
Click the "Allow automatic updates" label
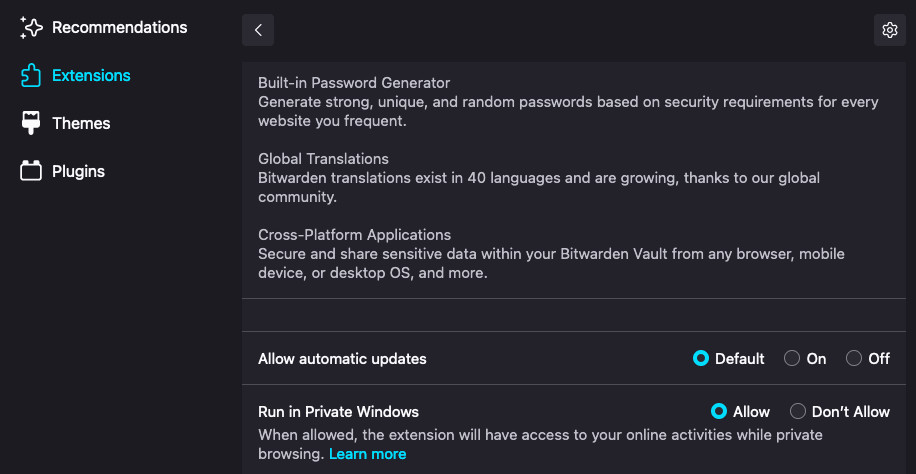pyautogui.click(x=342, y=359)
